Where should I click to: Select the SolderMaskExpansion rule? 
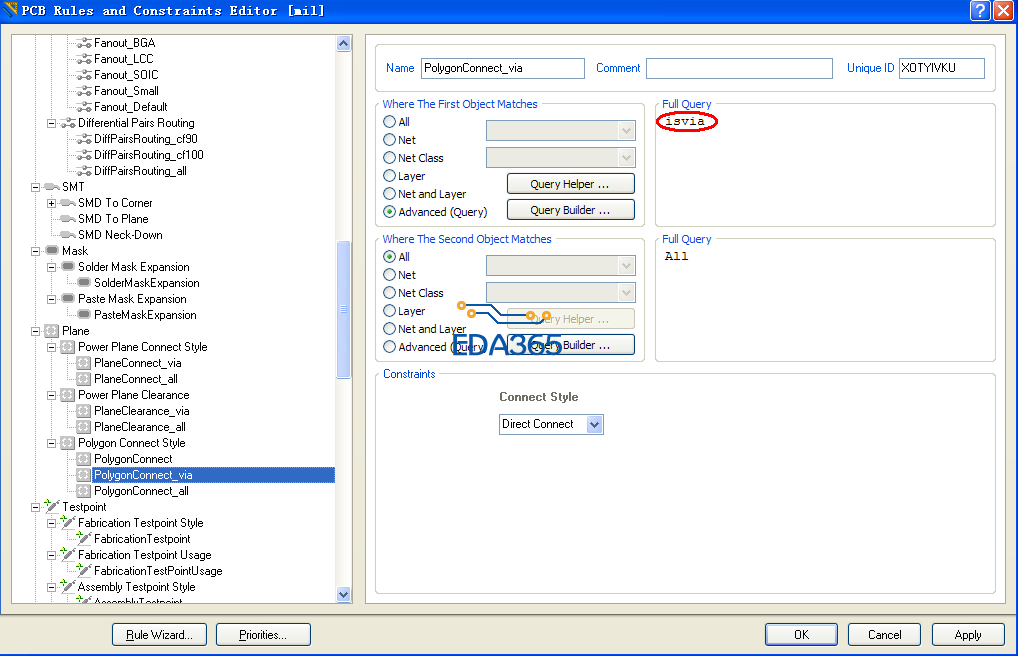[147, 283]
